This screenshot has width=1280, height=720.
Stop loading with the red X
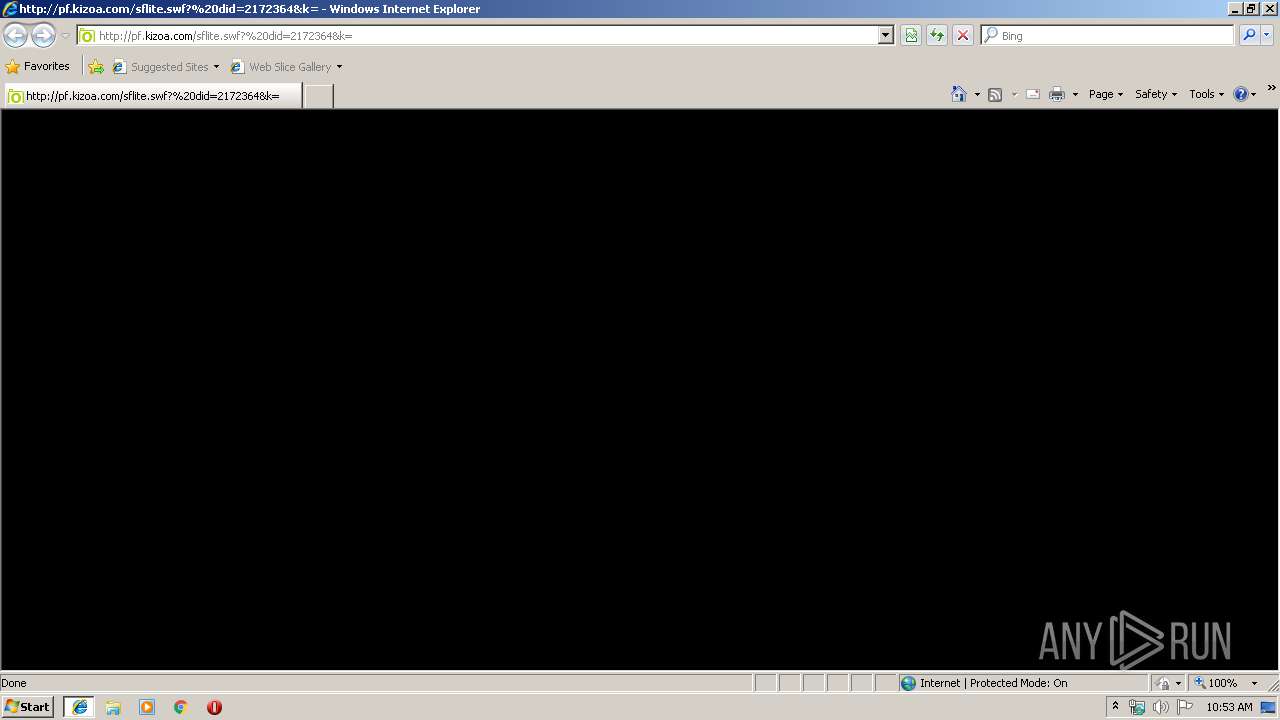pos(963,35)
